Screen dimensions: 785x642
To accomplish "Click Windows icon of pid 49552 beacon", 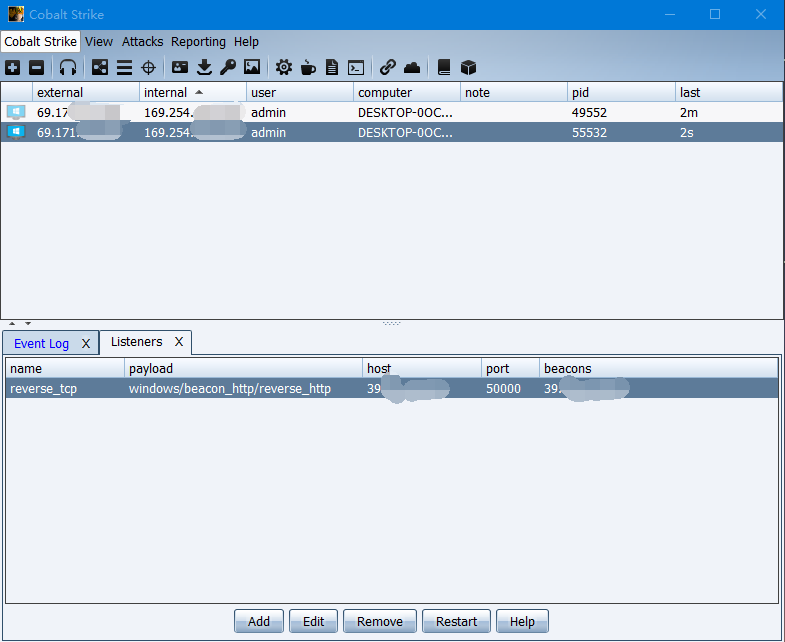I will coord(16,112).
